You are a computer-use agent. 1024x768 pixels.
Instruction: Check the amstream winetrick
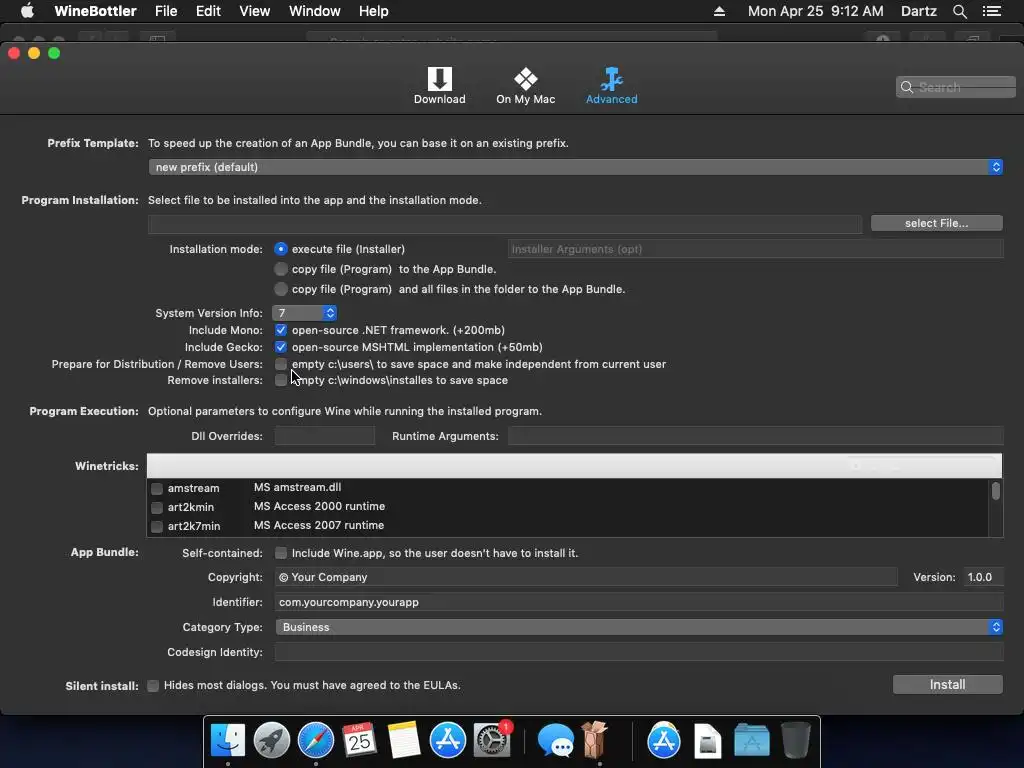click(157, 488)
